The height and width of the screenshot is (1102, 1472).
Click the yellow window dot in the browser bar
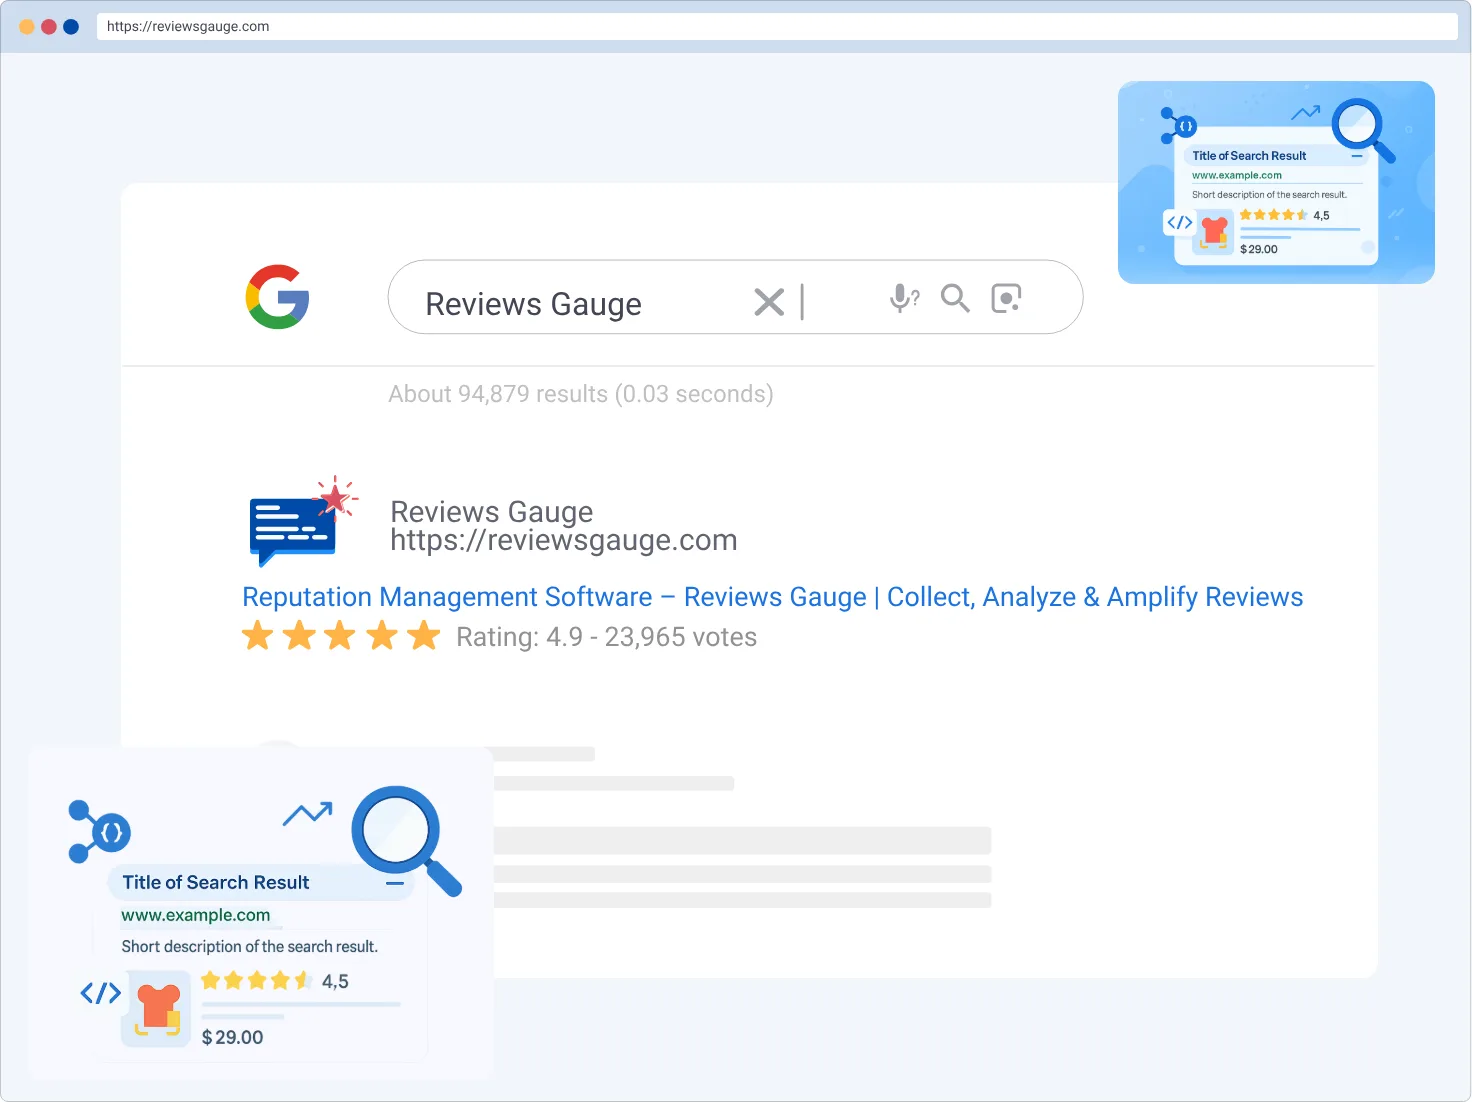pyautogui.click(x=27, y=27)
